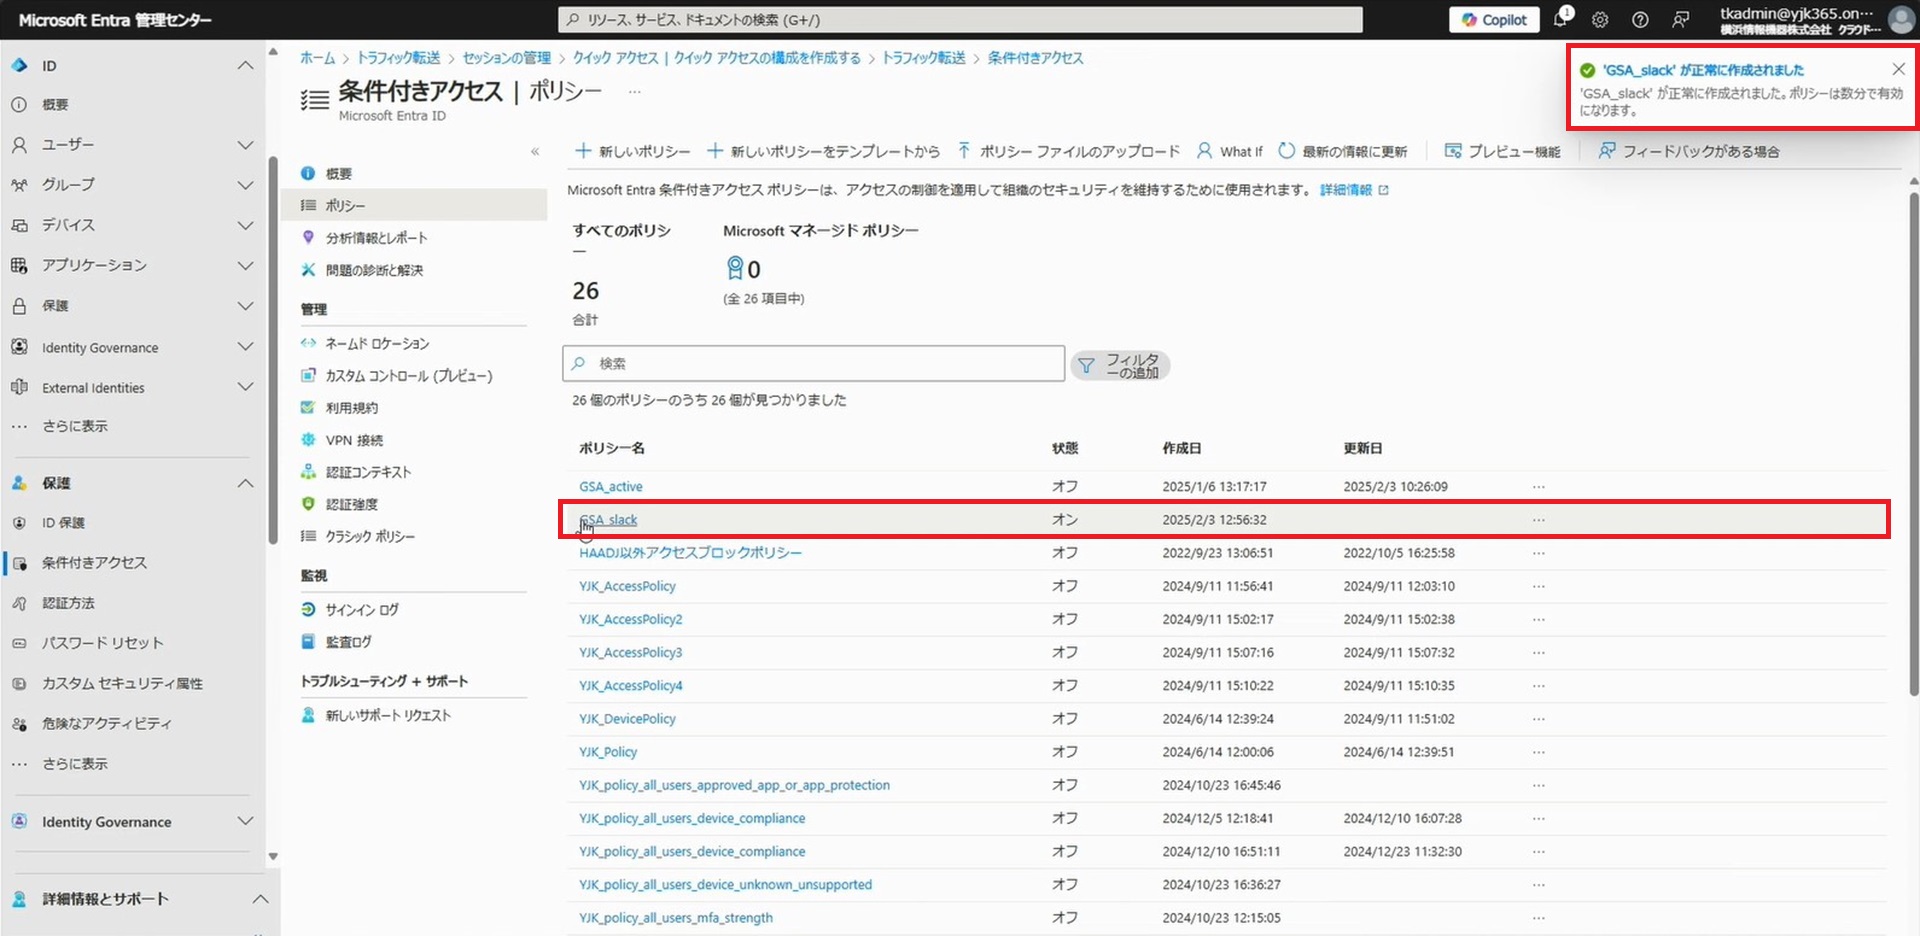Click ホーム breadcrumb link
Viewport: 1920px width, 936px height.
tap(317, 58)
